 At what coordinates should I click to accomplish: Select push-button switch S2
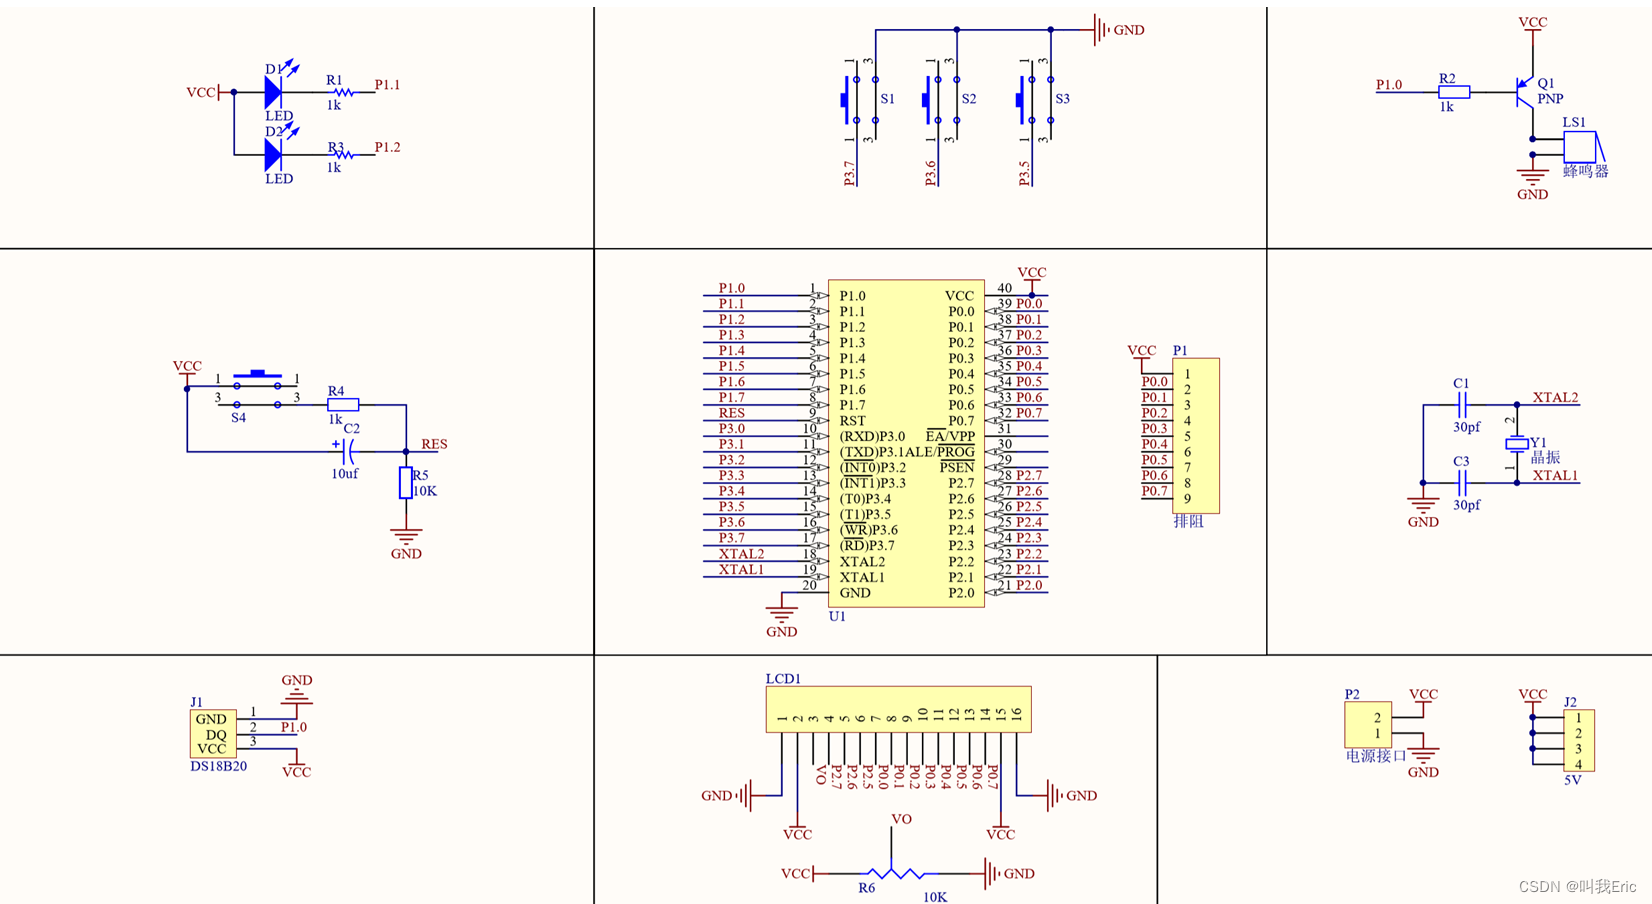point(941,100)
